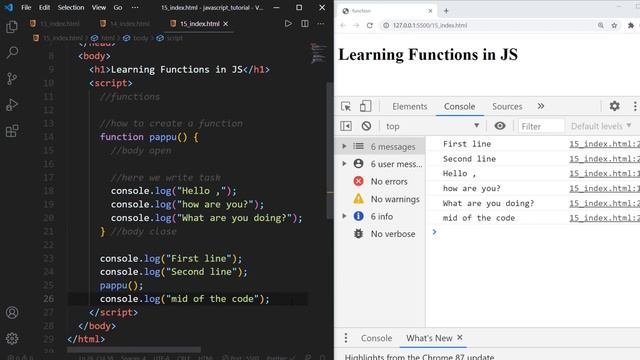The width and height of the screenshot is (640, 360).
Task: Click the editor vertical scrollbar
Action: pyautogui.click(x=330, y=151)
